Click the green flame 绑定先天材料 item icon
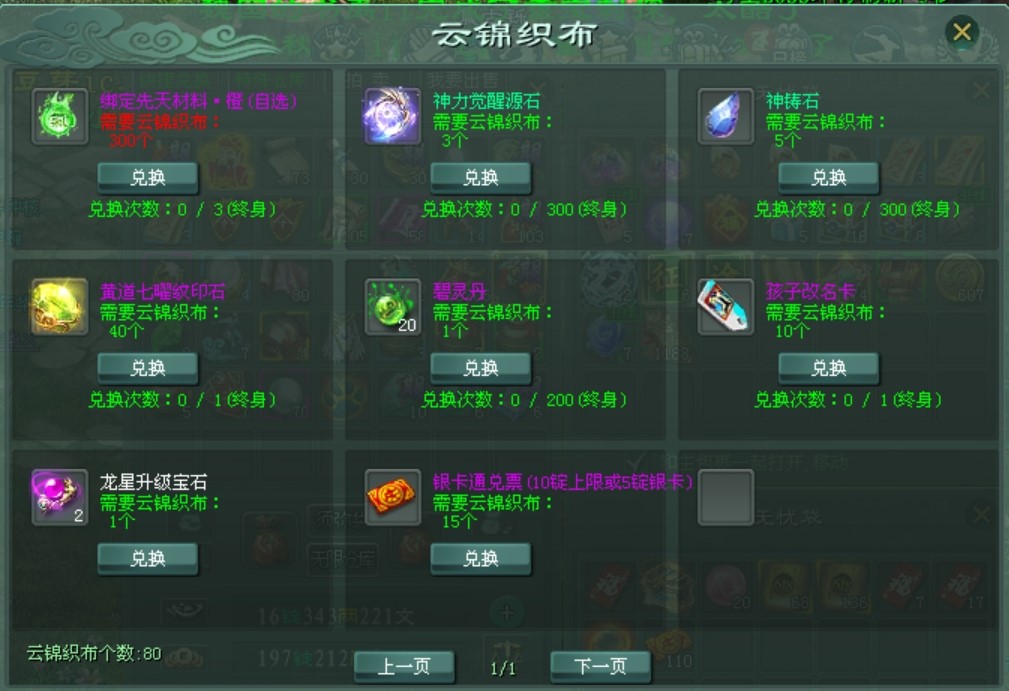The image size is (1009, 691). tap(60, 116)
